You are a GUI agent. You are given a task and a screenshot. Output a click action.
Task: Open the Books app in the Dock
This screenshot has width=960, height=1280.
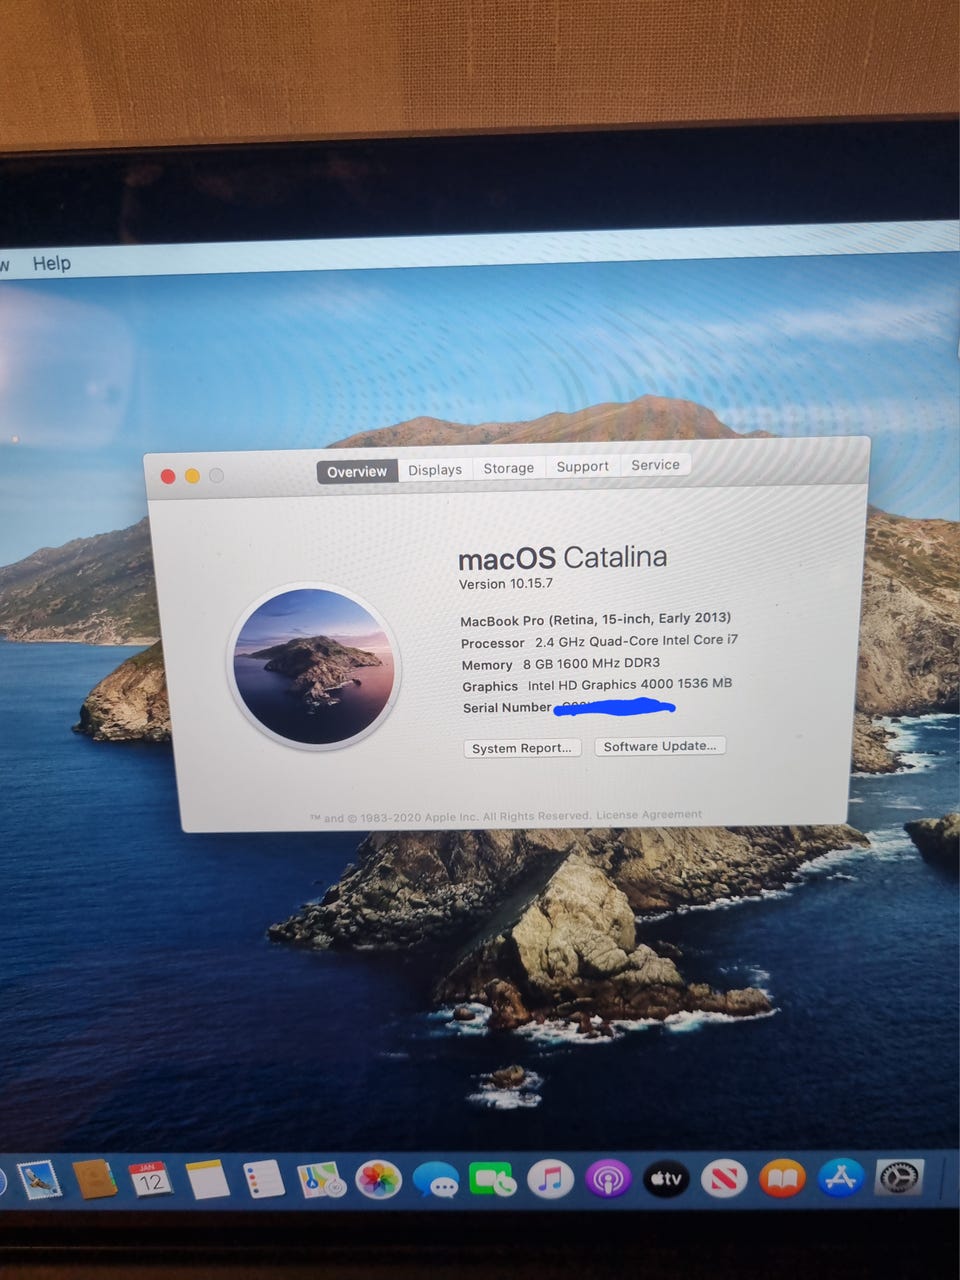click(782, 1179)
